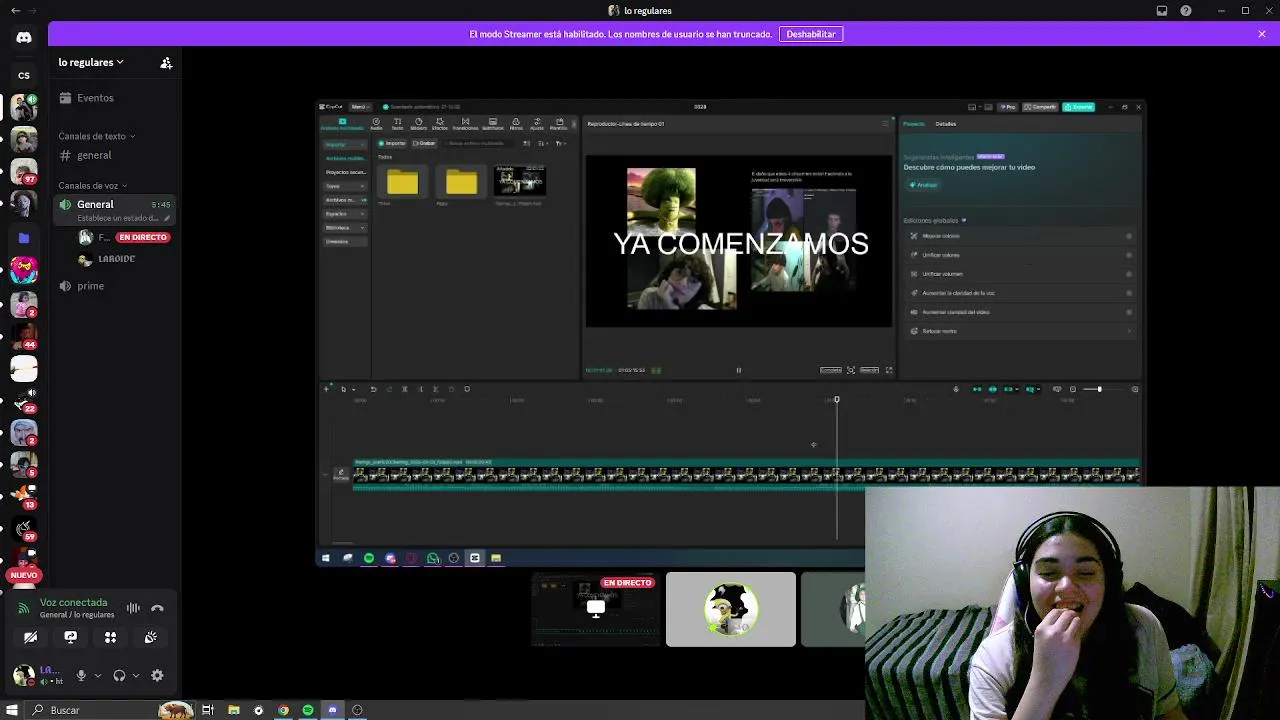Screen dimensions: 1280x720
Task: Pause playback in CapCut preview
Action: tap(739, 370)
